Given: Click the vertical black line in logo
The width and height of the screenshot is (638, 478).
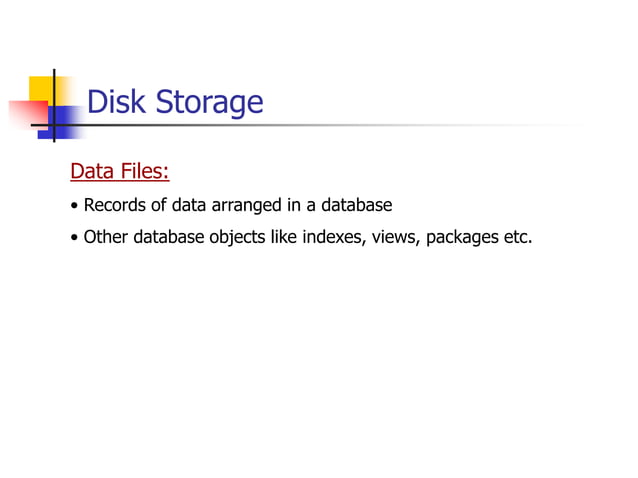Looking at the screenshot, I should [x=54, y=105].
